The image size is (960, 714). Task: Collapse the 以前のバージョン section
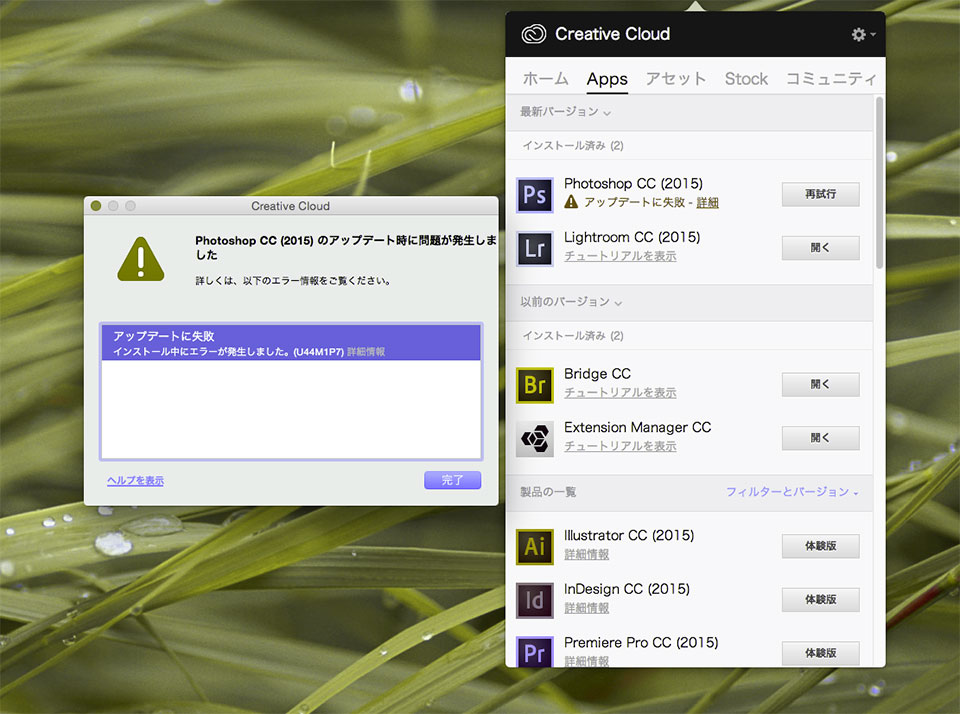(x=571, y=302)
